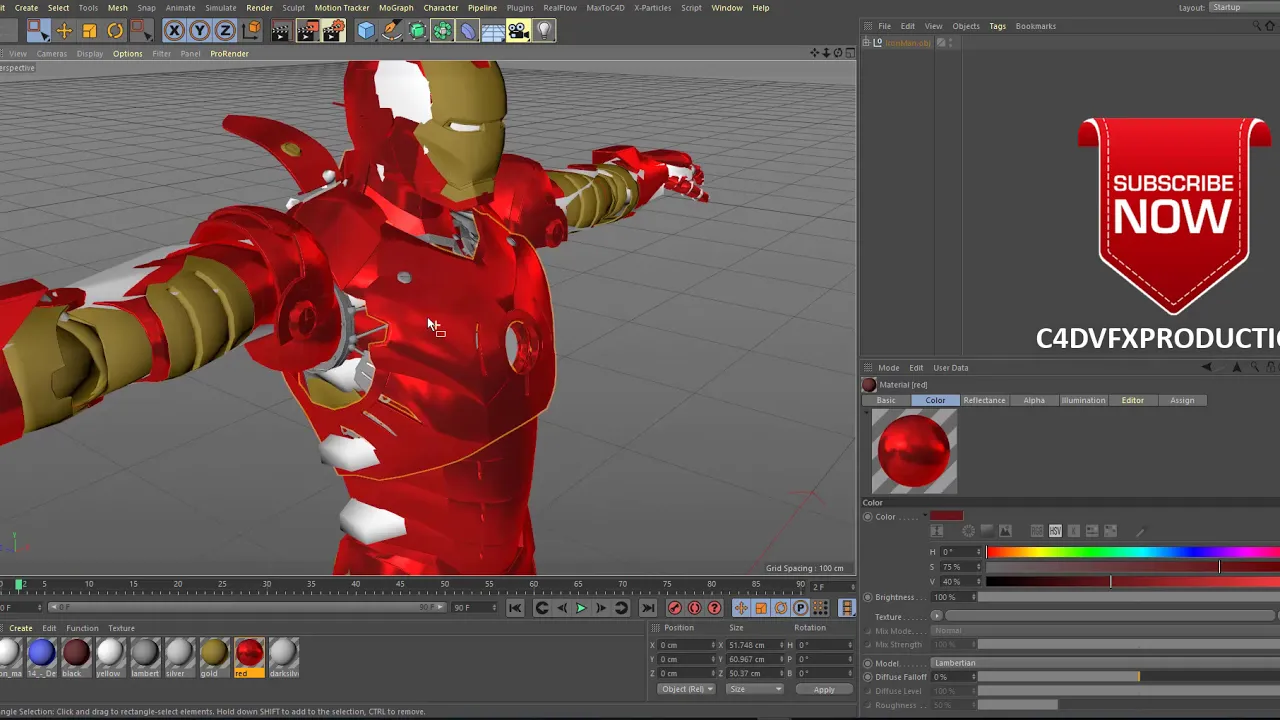Add a Light object
This screenshot has width=1280, height=720.
pyautogui.click(x=544, y=31)
